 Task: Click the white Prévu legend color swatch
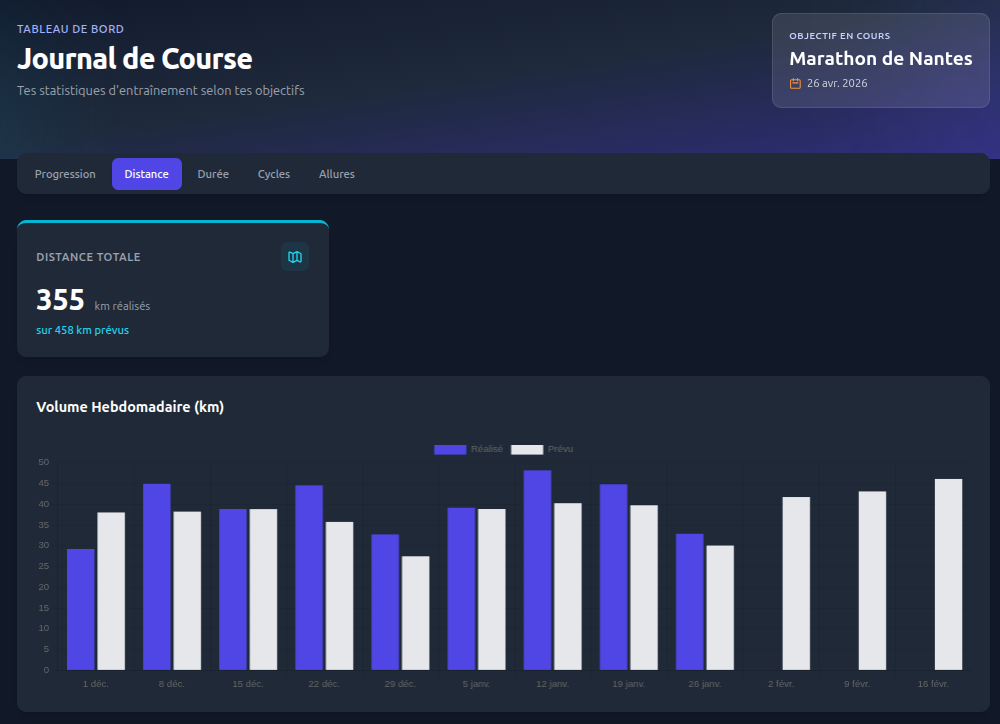click(x=526, y=449)
